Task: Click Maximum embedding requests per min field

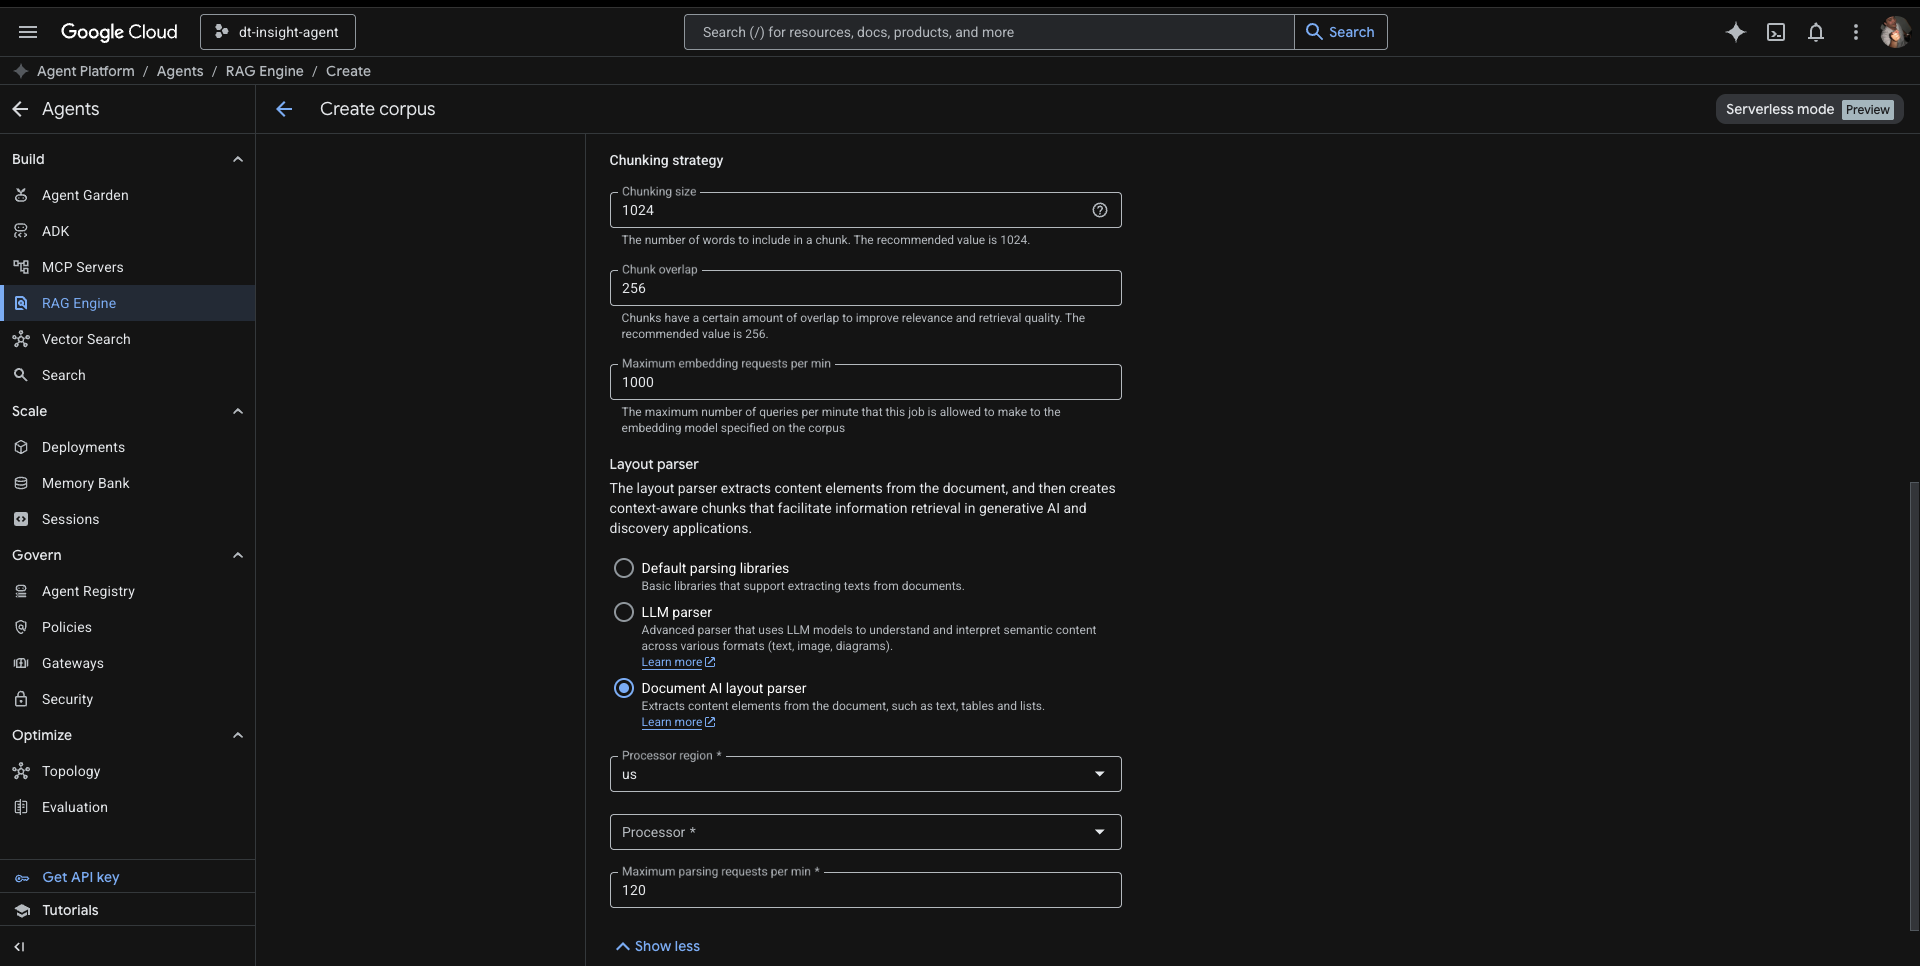Action: (x=865, y=382)
